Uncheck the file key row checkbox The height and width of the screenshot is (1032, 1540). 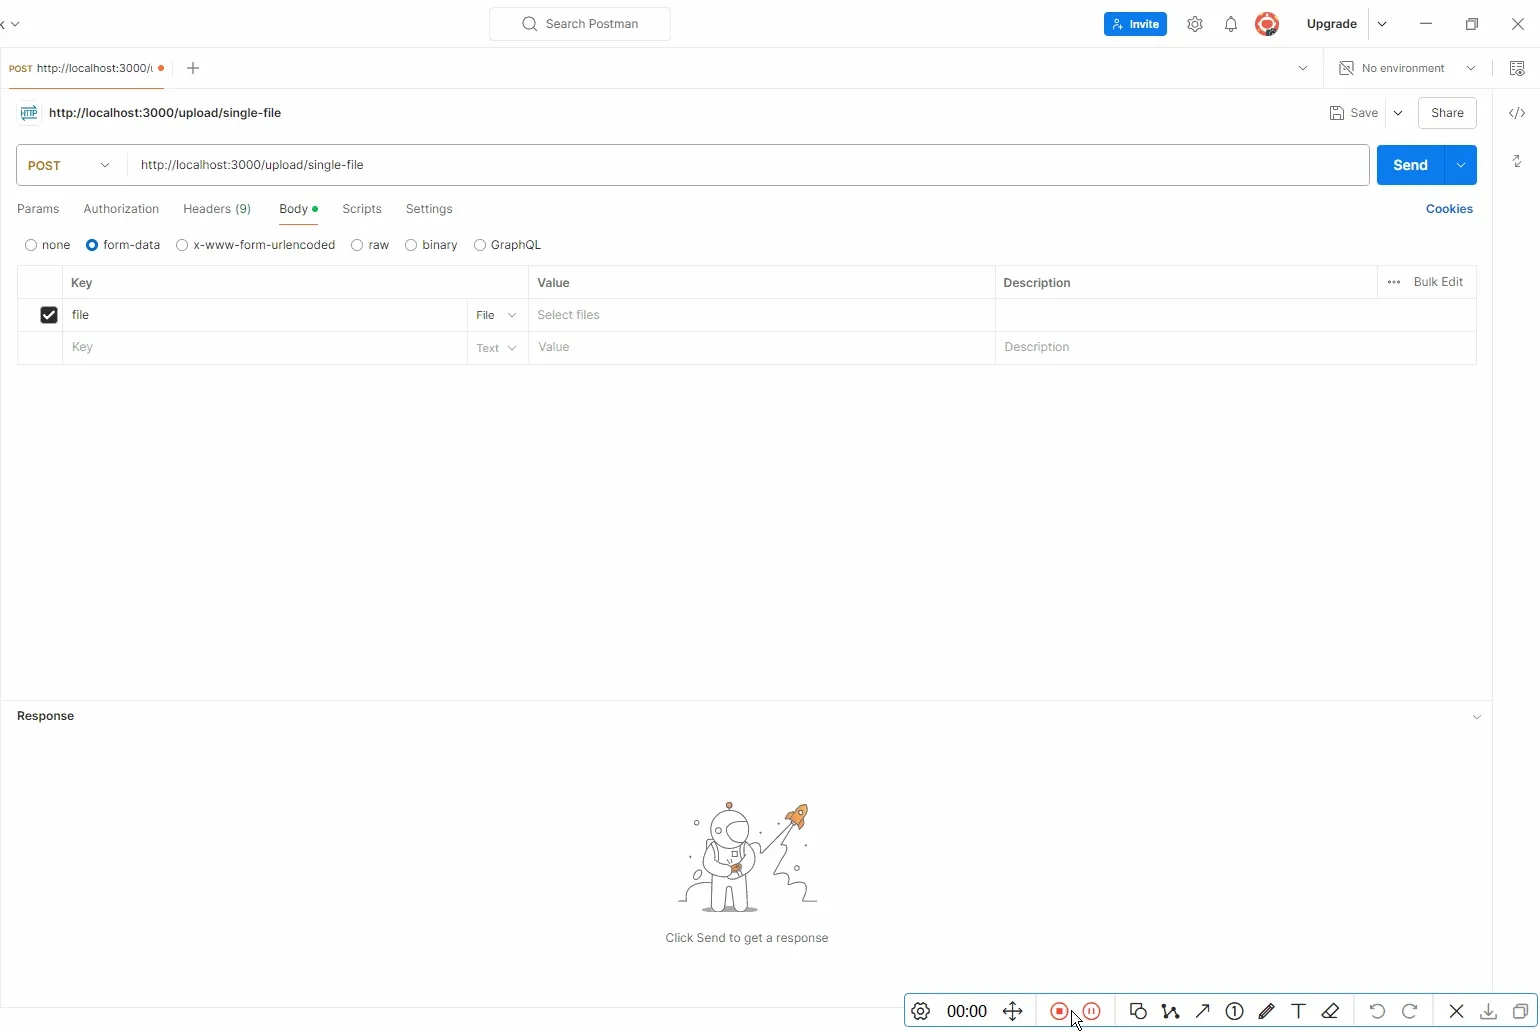(x=49, y=315)
